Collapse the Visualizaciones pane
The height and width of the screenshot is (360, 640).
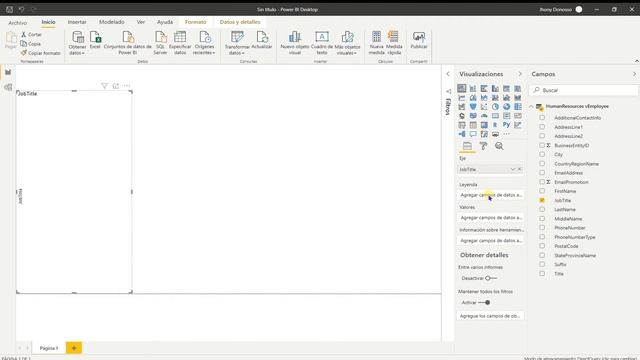pyautogui.click(x=520, y=74)
